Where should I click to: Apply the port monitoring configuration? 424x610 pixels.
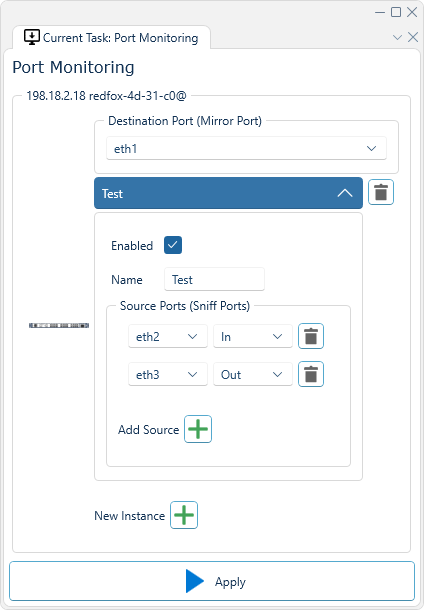point(212,581)
